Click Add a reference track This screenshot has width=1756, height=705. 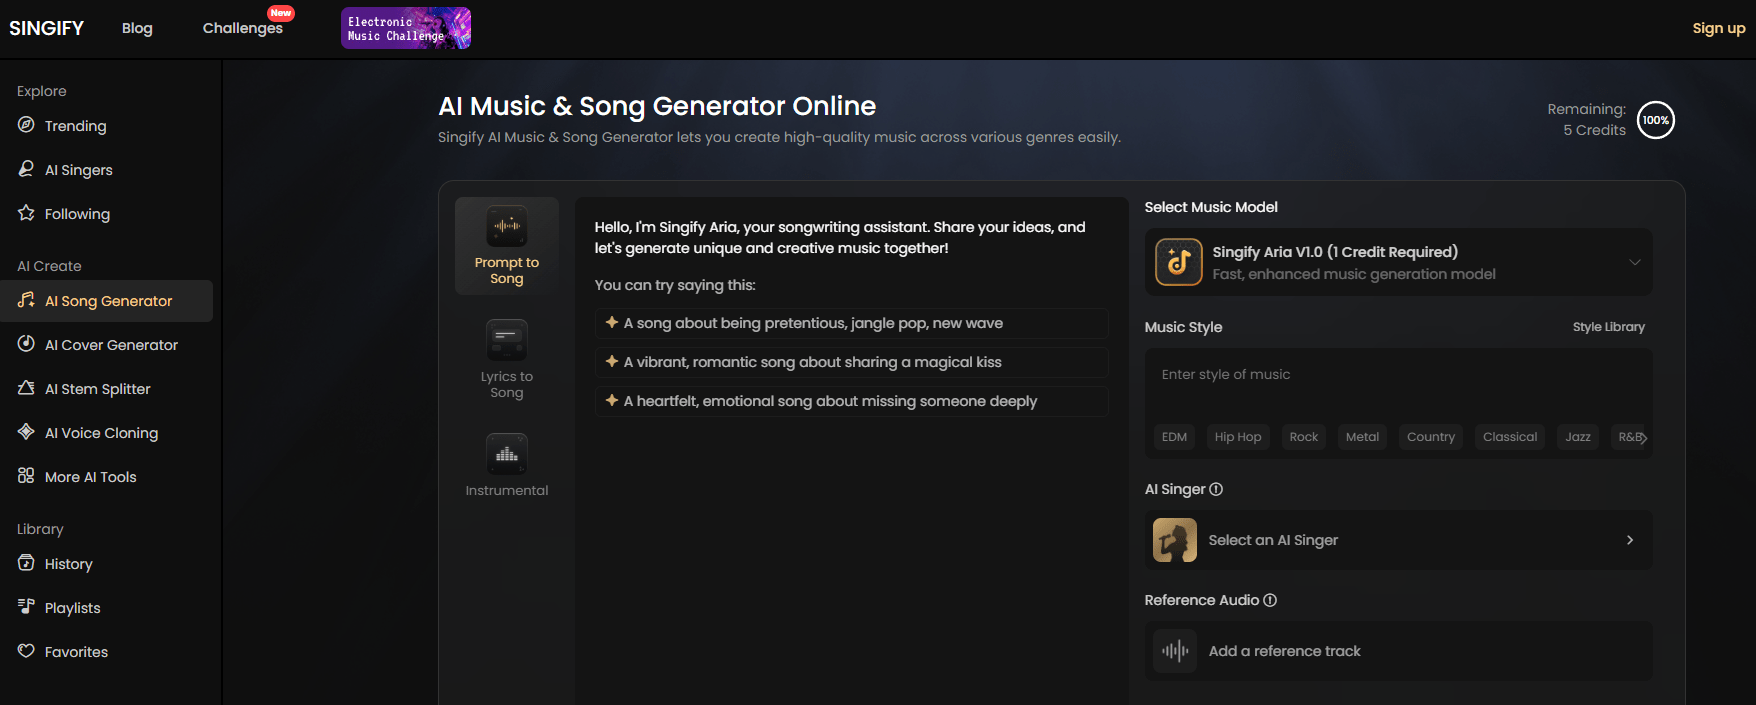1398,651
